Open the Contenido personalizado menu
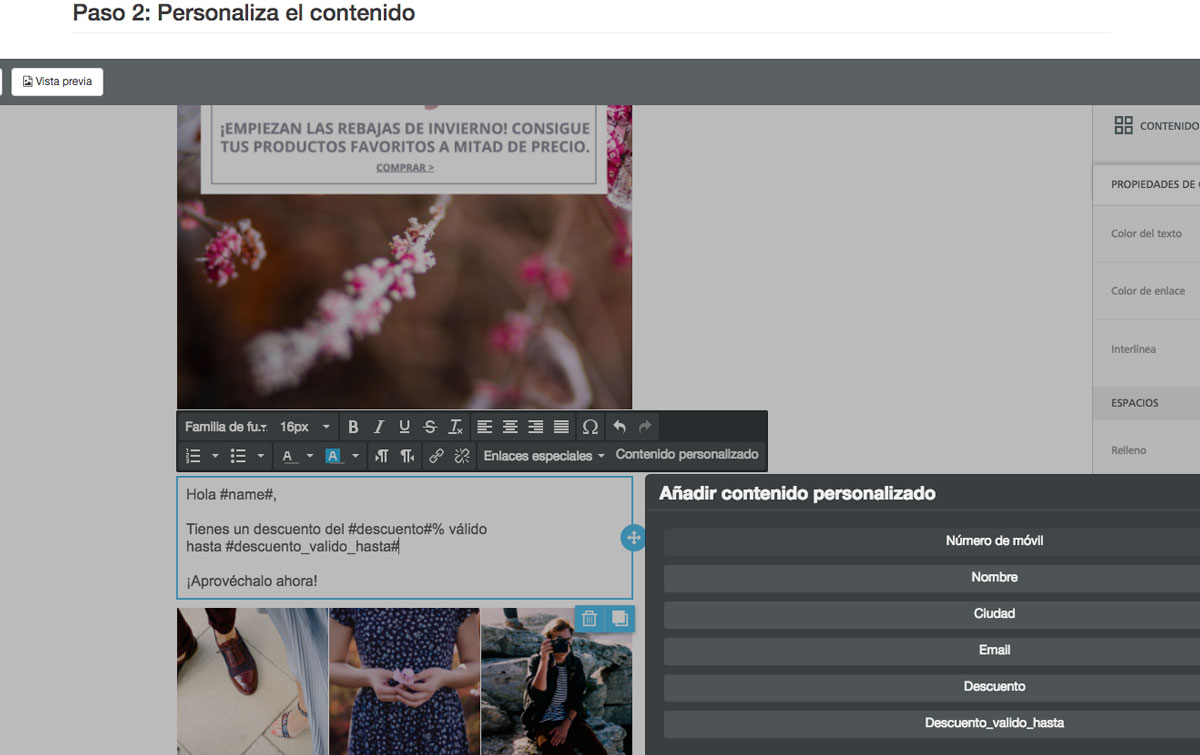Screen dimensions: 1200x755 point(687,455)
